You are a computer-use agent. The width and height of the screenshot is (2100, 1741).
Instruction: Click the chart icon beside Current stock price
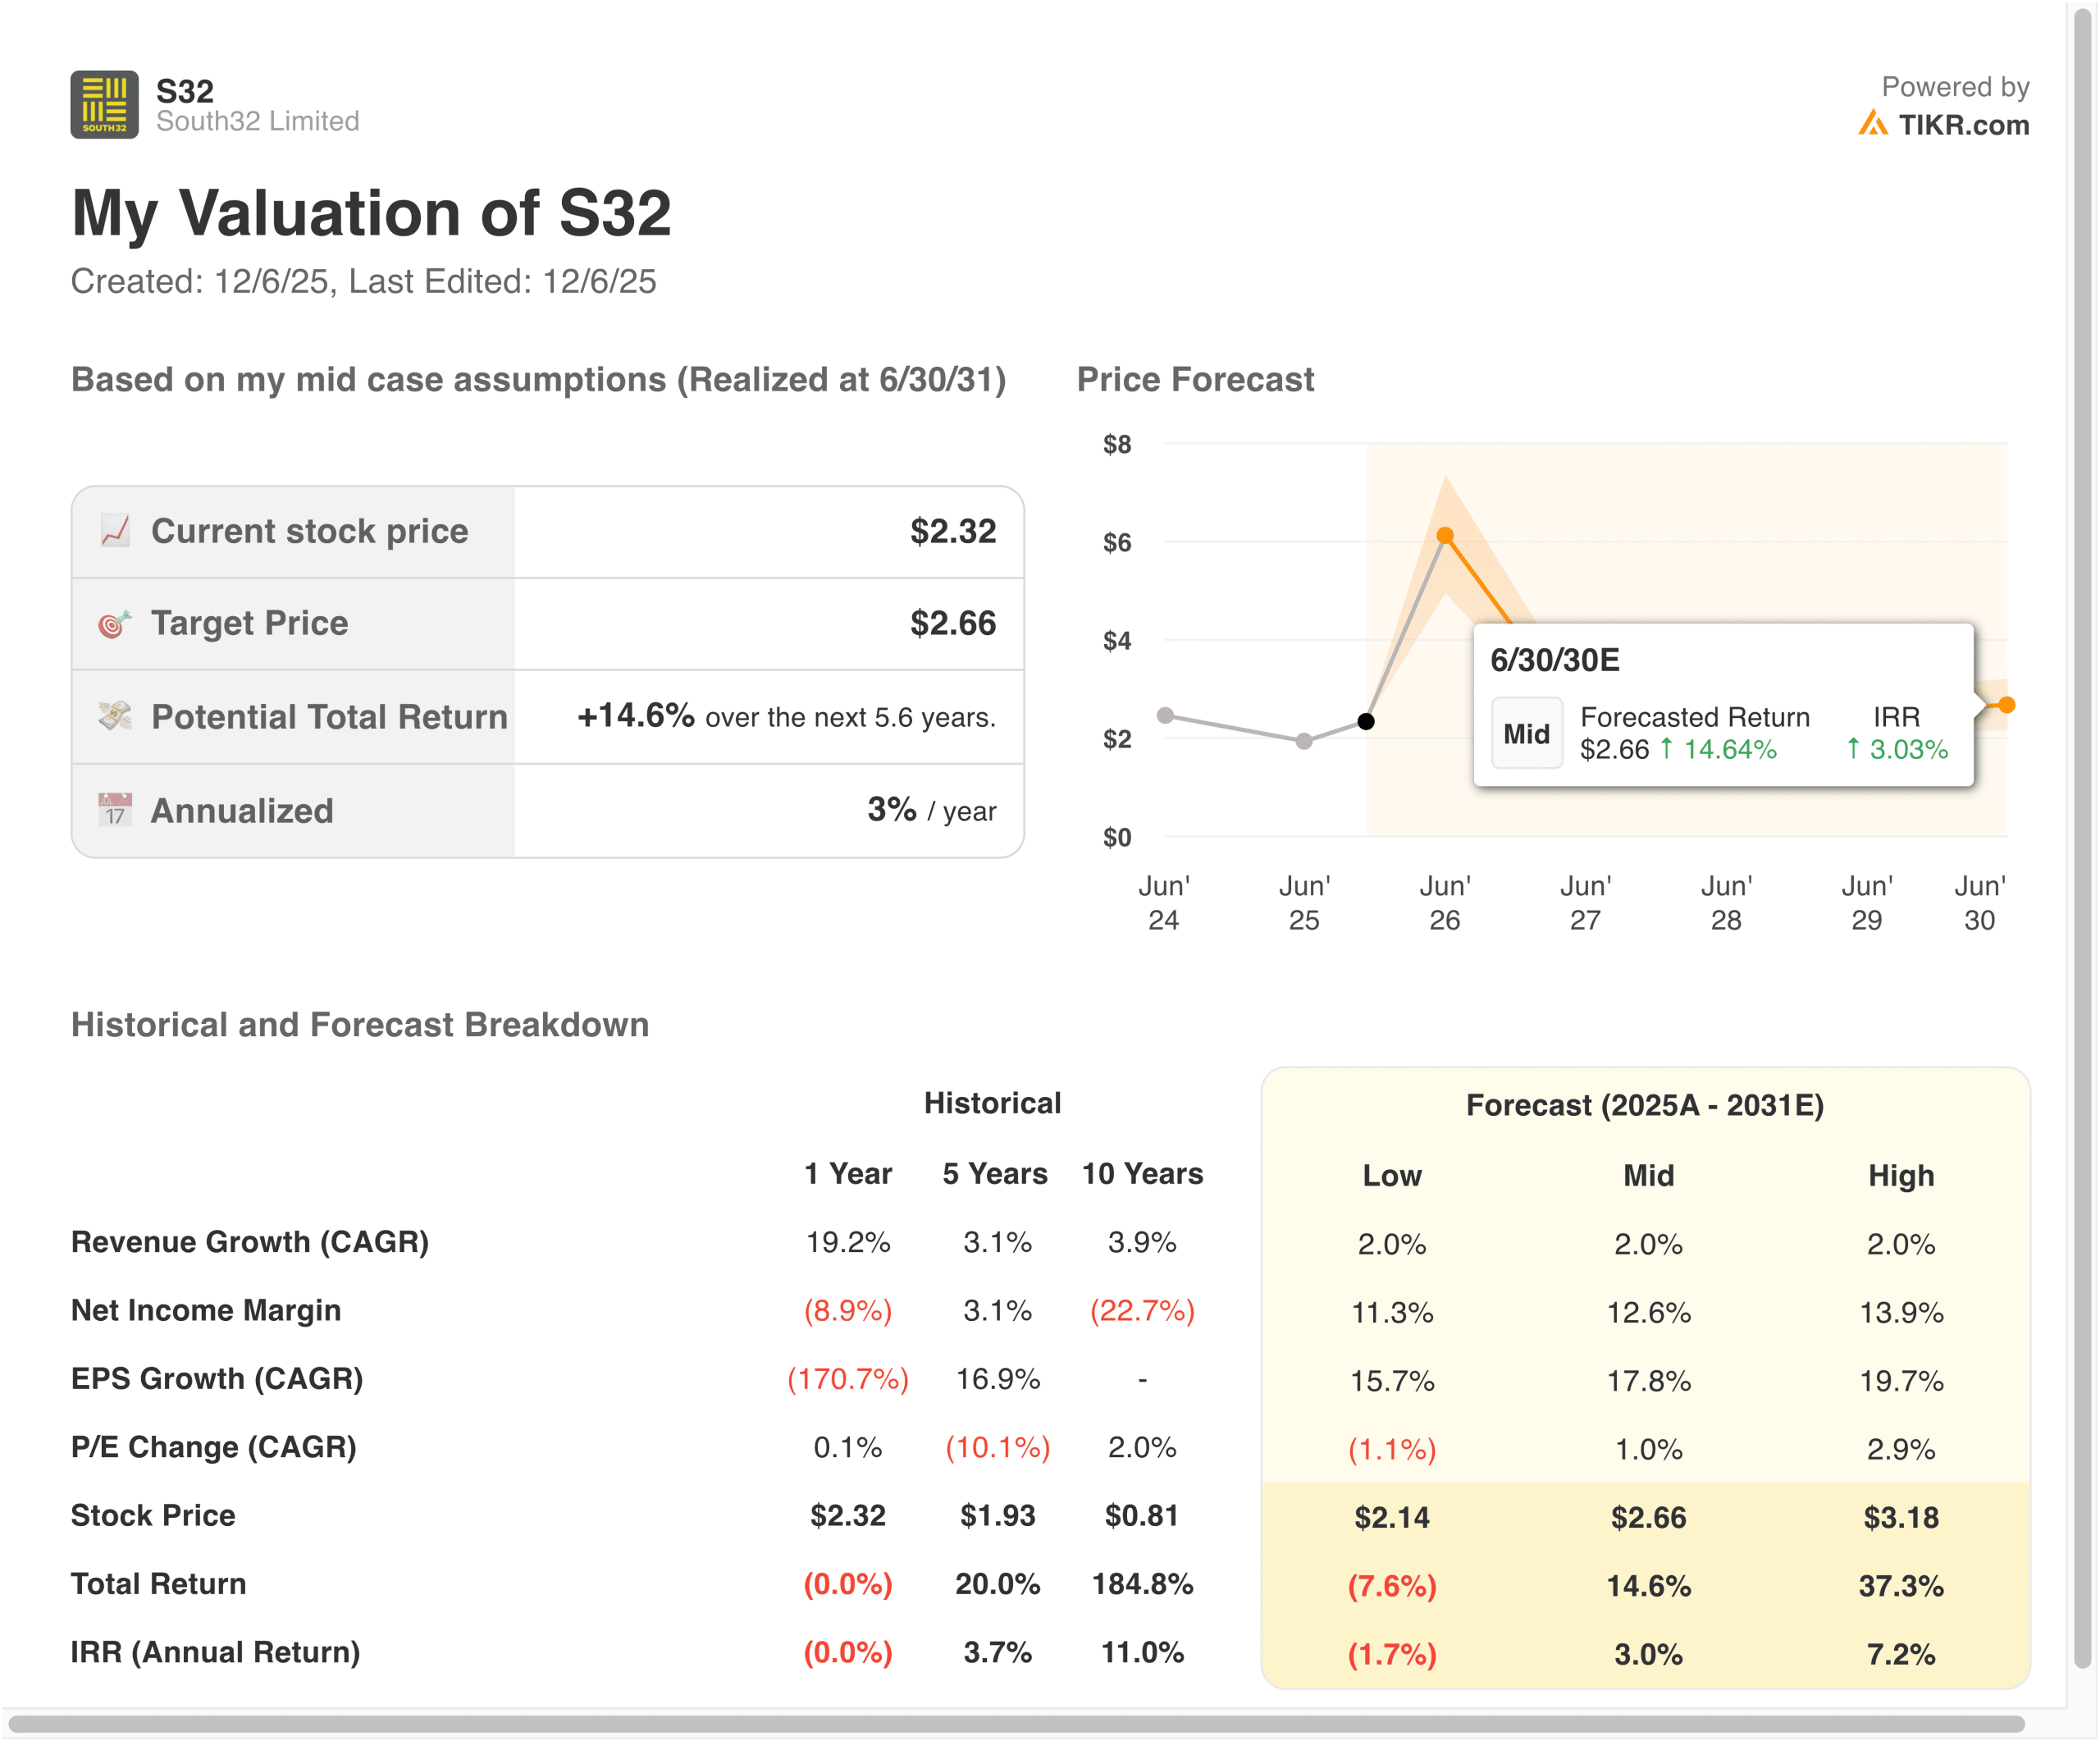coord(115,531)
